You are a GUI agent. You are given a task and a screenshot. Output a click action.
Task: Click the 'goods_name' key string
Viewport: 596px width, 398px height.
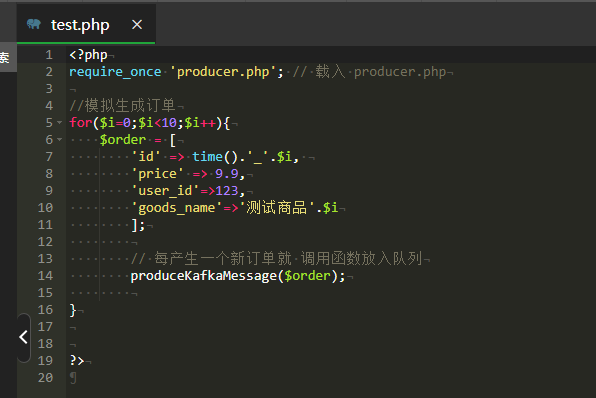(x=176, y=208)
